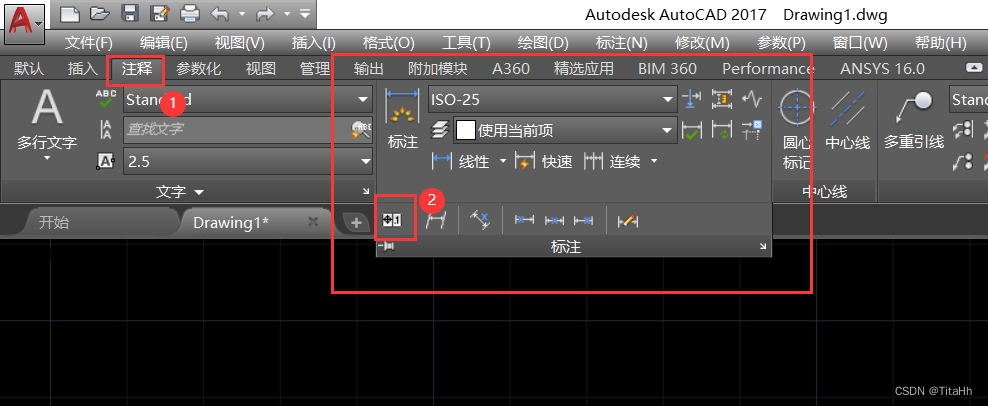The image size is (988, 406).
Task: Click the find text search icon
Action: 362,130
